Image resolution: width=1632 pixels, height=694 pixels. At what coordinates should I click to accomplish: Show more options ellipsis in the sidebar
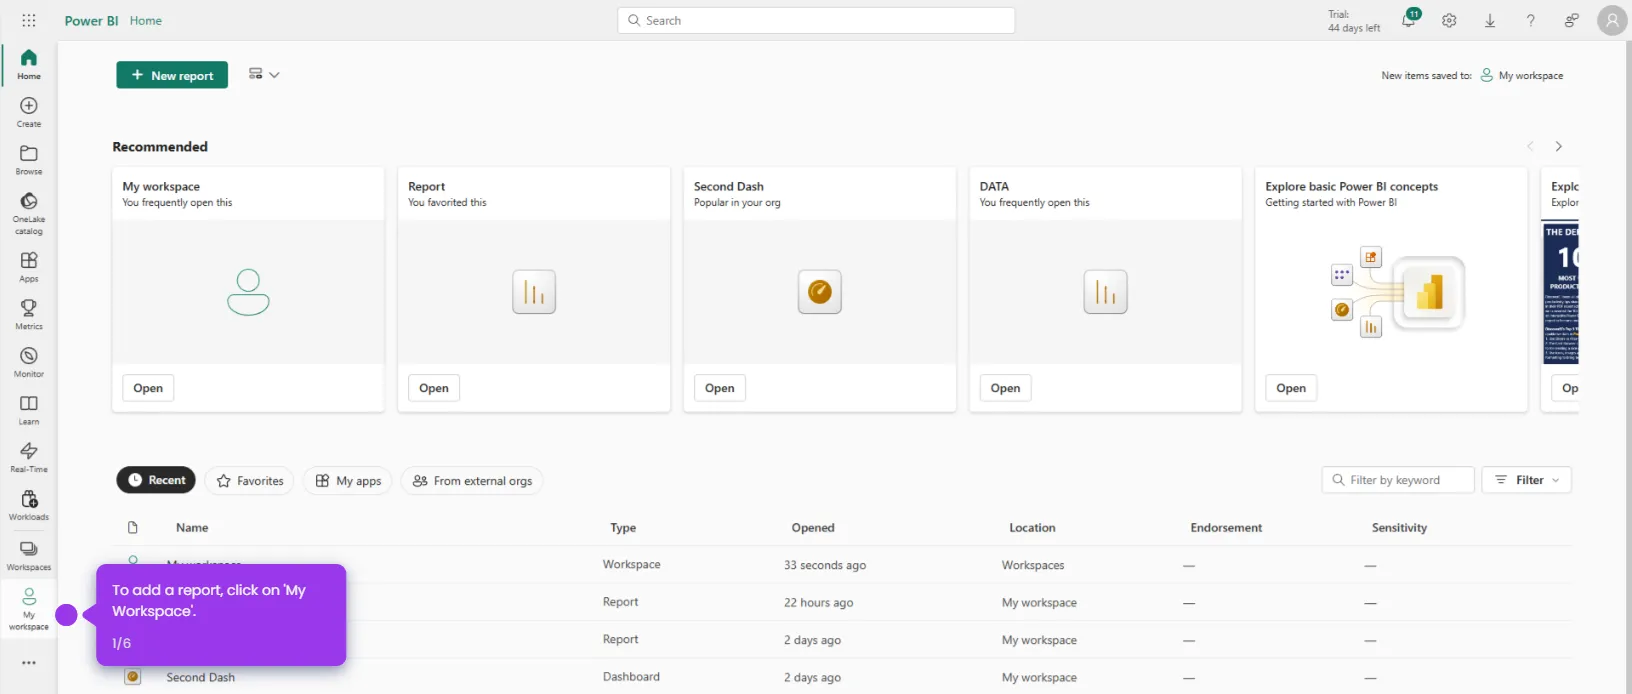coord(29,663)
